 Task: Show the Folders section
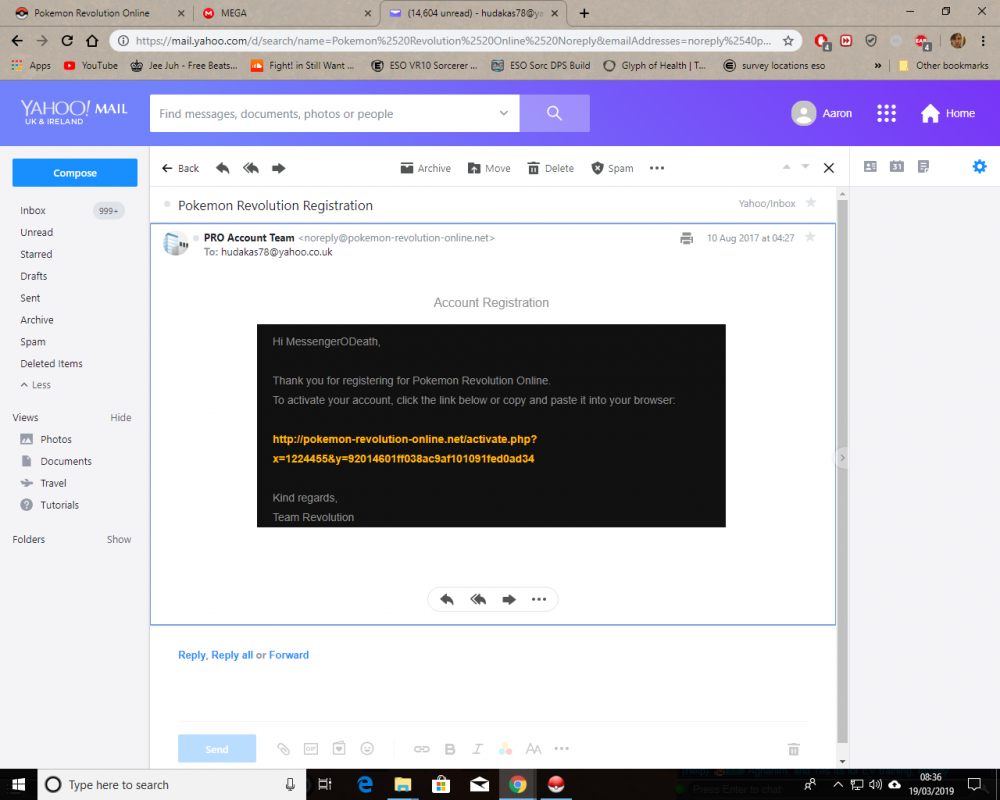119,539
